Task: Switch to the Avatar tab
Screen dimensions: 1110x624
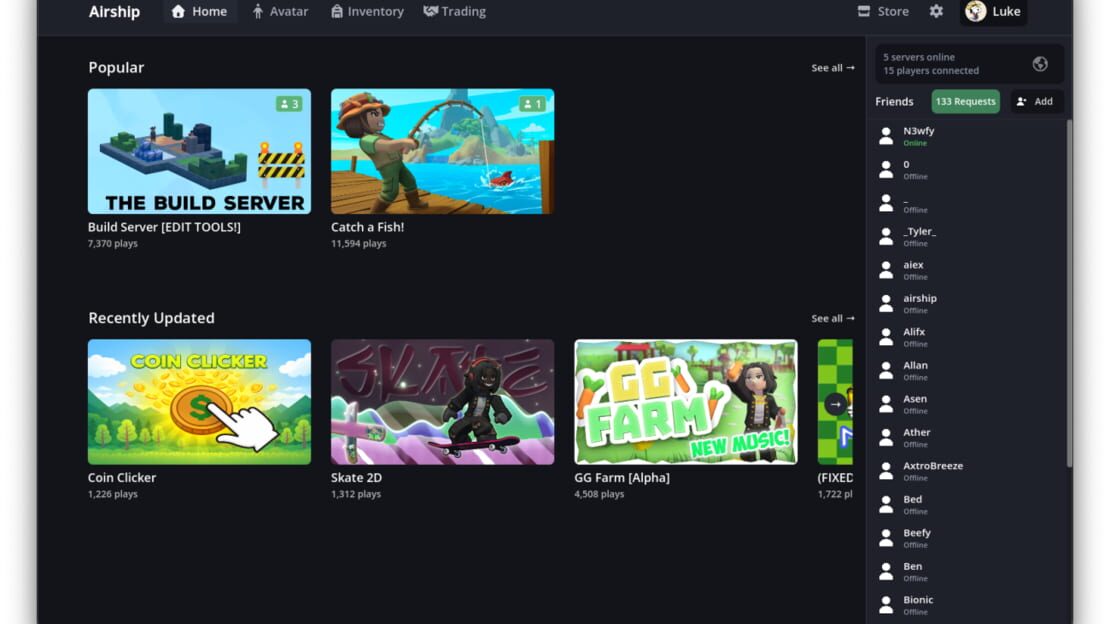Action: pos(280,11)
